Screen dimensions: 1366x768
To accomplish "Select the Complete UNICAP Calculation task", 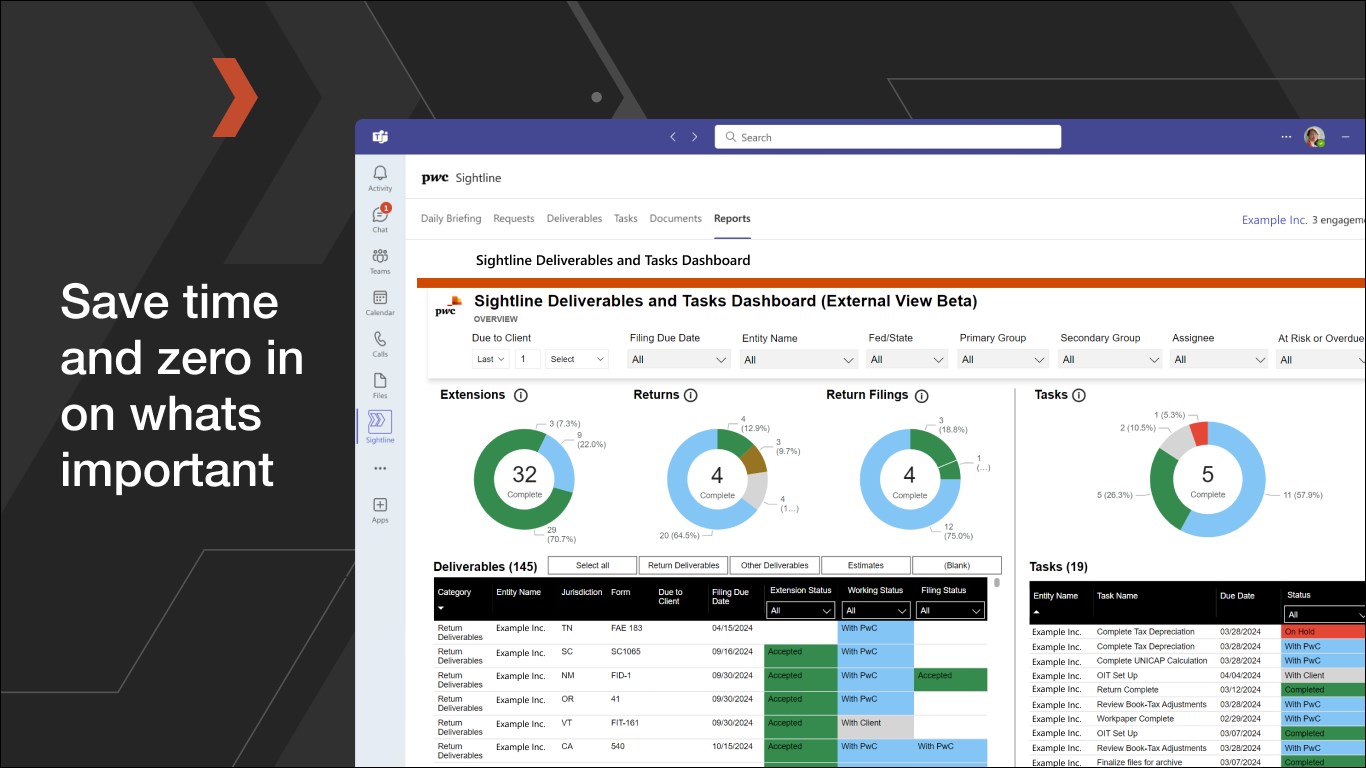I will [x=1152, y=661].
